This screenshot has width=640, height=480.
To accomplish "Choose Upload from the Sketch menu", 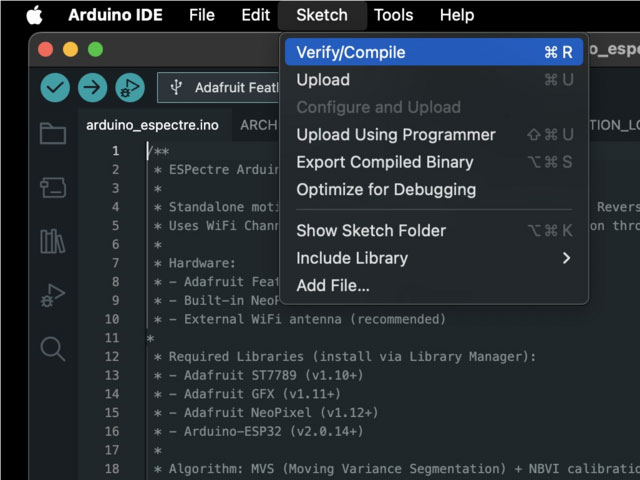I will coord(434,80).
